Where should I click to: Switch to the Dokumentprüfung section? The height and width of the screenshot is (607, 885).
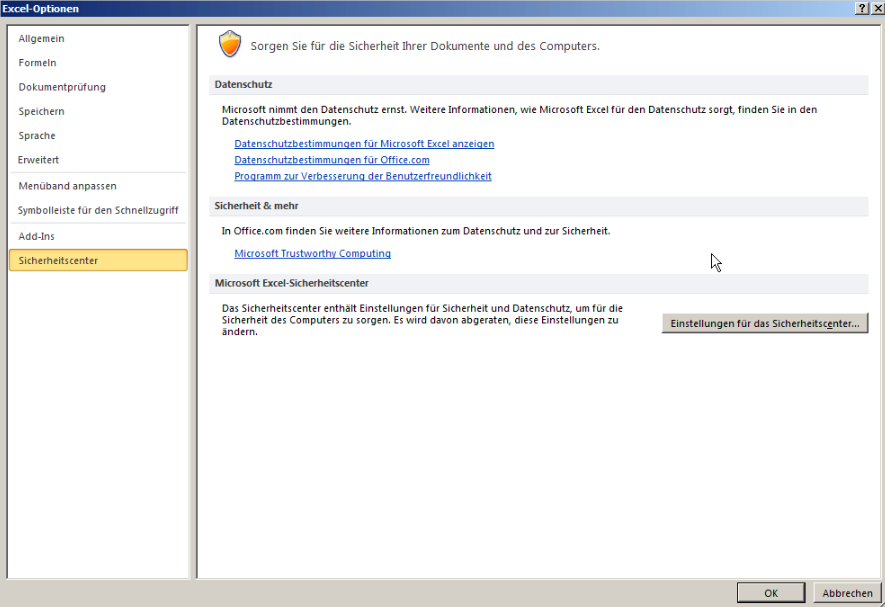pos(62,87)
